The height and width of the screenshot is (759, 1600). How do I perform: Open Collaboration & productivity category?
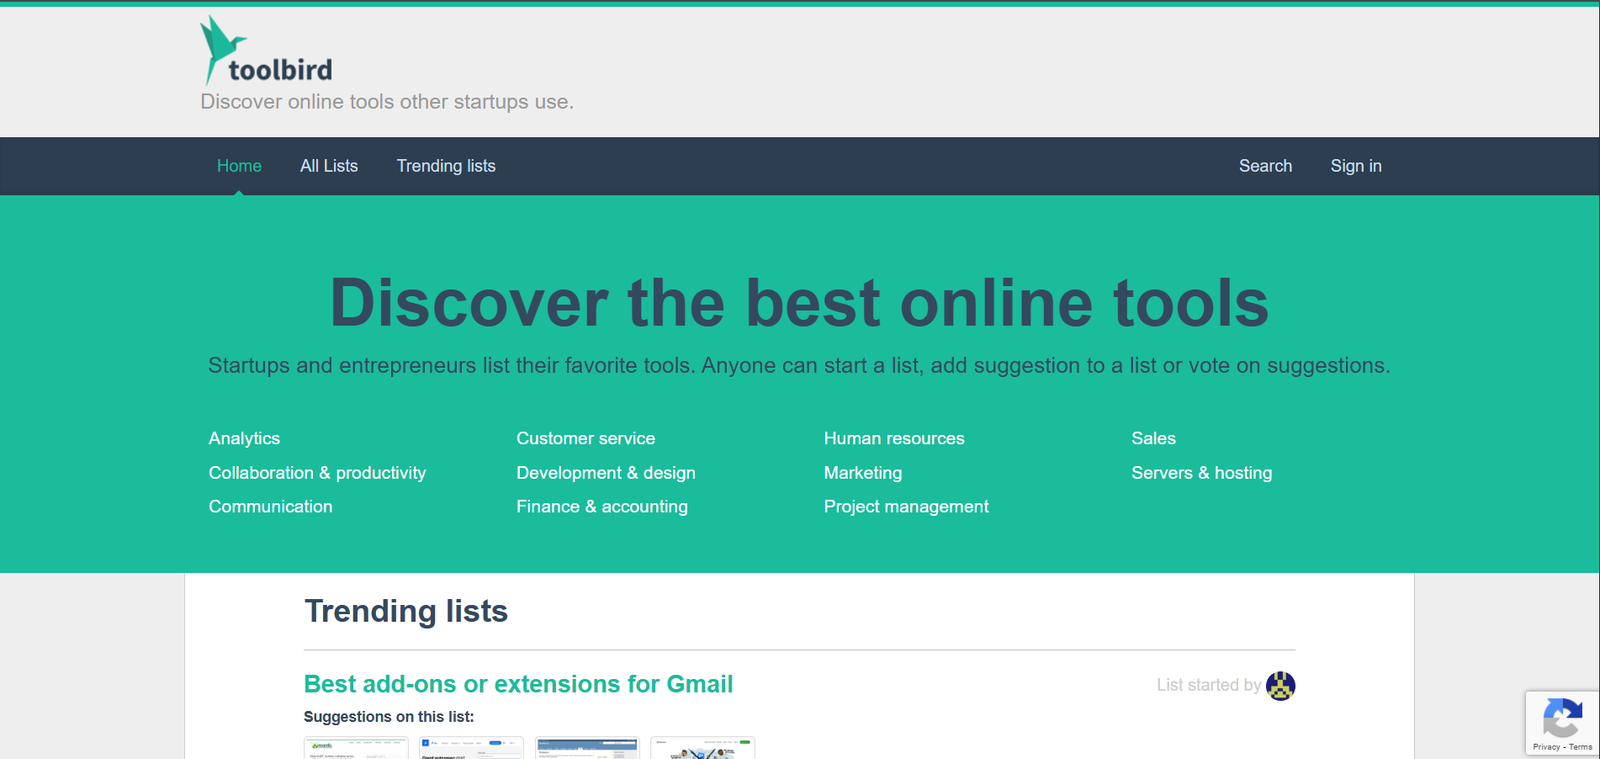(x=317, y=473)
